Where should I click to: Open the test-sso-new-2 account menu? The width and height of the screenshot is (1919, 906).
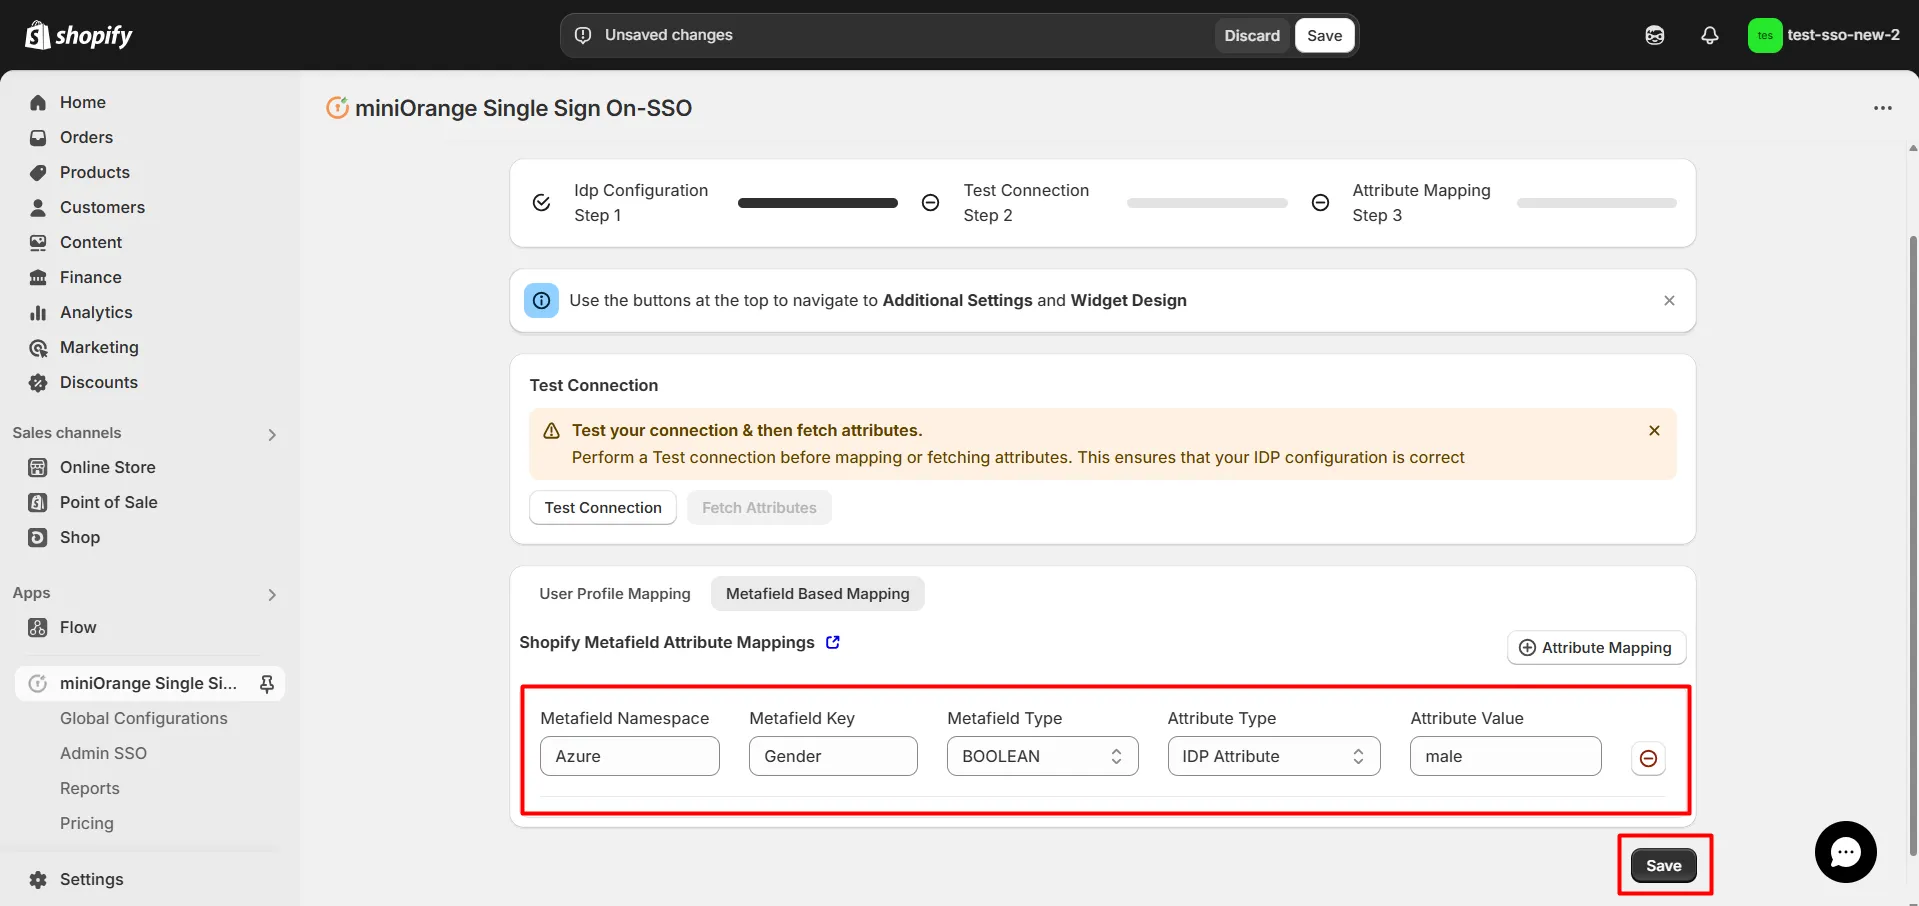click(1824, 35)
